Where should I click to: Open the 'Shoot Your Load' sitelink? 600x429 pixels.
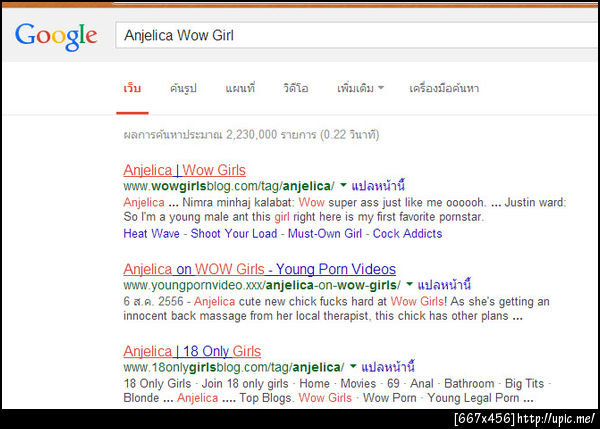coord(234,233)
